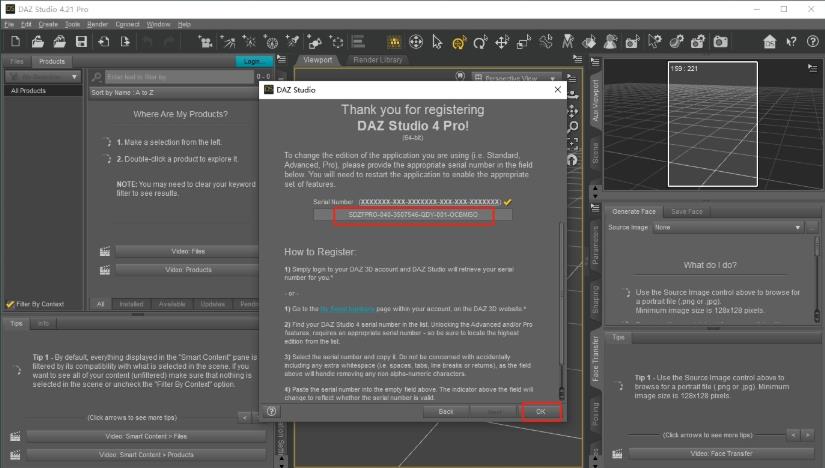Viewport: 825px width, 468px height.
Task: Select the highlighted ActivePose tool icon
Action: 459,42
